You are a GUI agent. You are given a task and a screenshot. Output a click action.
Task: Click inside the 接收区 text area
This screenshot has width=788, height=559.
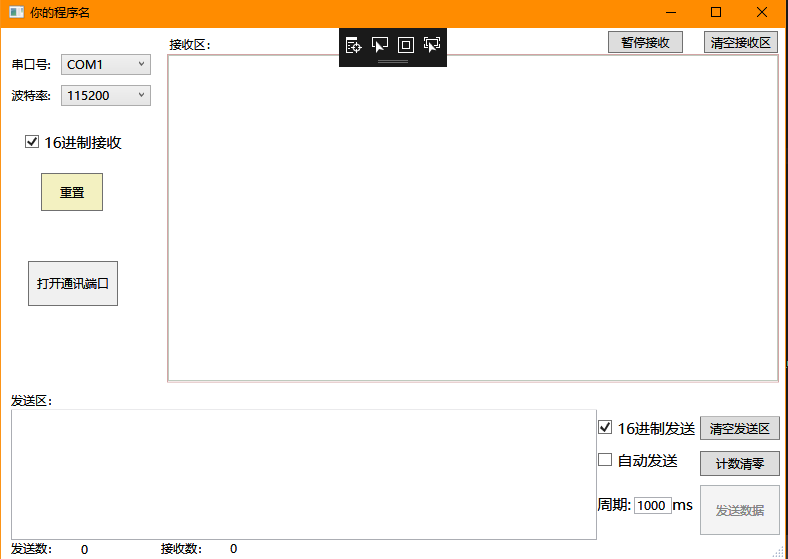point(473,218)
